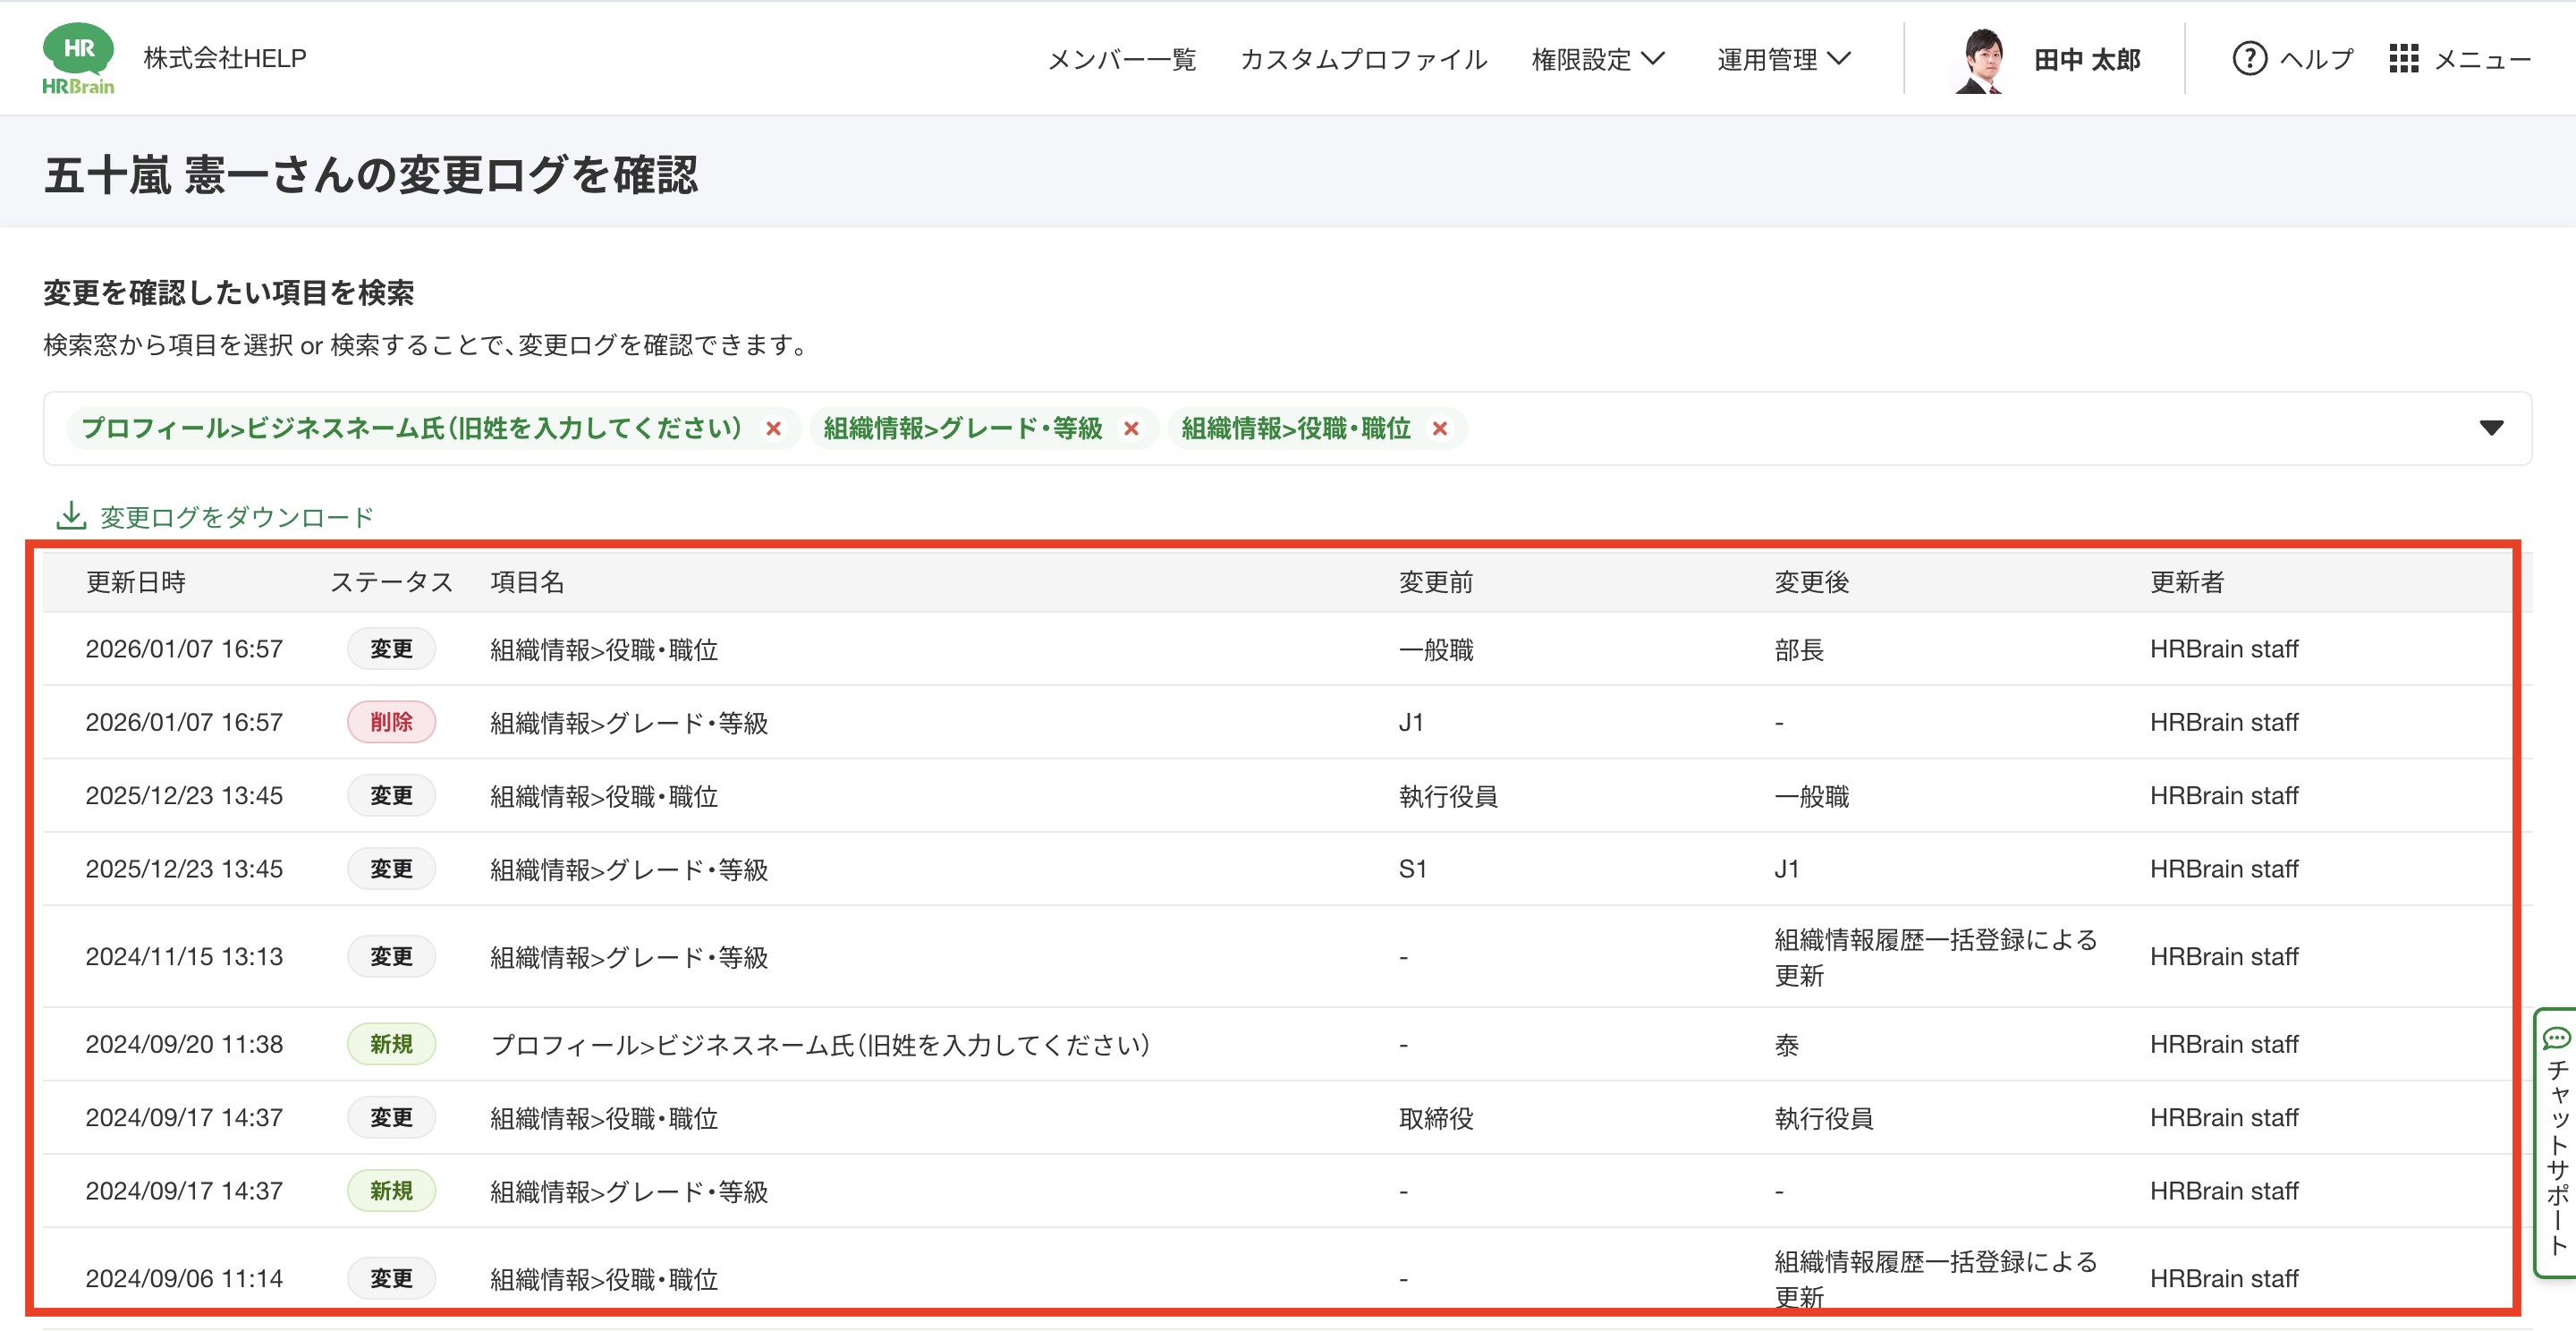The image size is (2576, 1331).
Task: Click 変更ログをダウンロード link
Action: pyautogui.click(x=236, y=517)
